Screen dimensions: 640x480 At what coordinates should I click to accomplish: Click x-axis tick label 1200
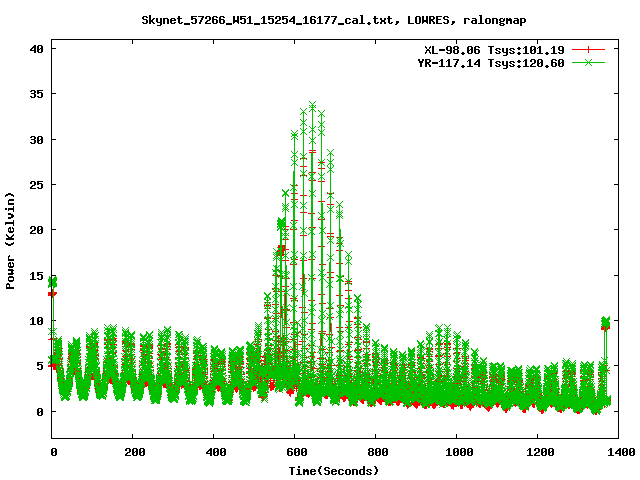click(x=540, y=452)
